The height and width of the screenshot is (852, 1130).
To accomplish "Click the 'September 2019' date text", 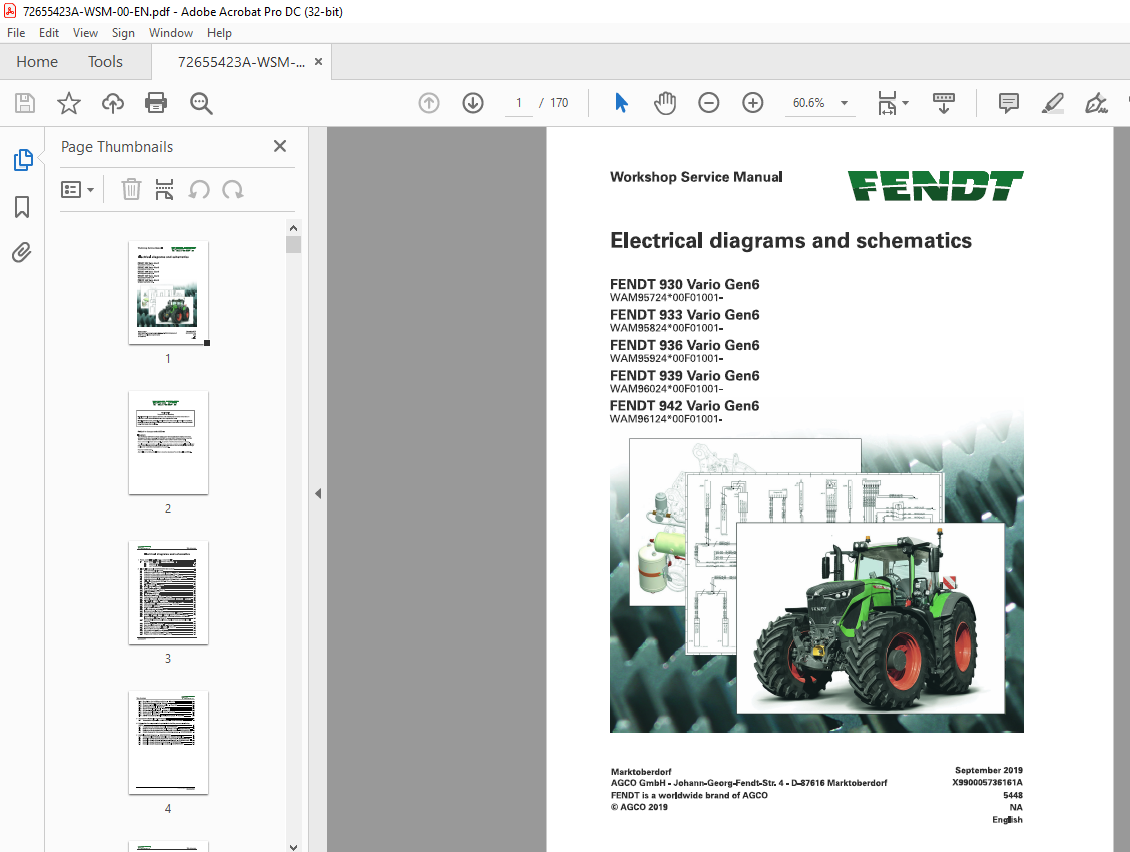I will pyautogui.click(x=989, y=770).
